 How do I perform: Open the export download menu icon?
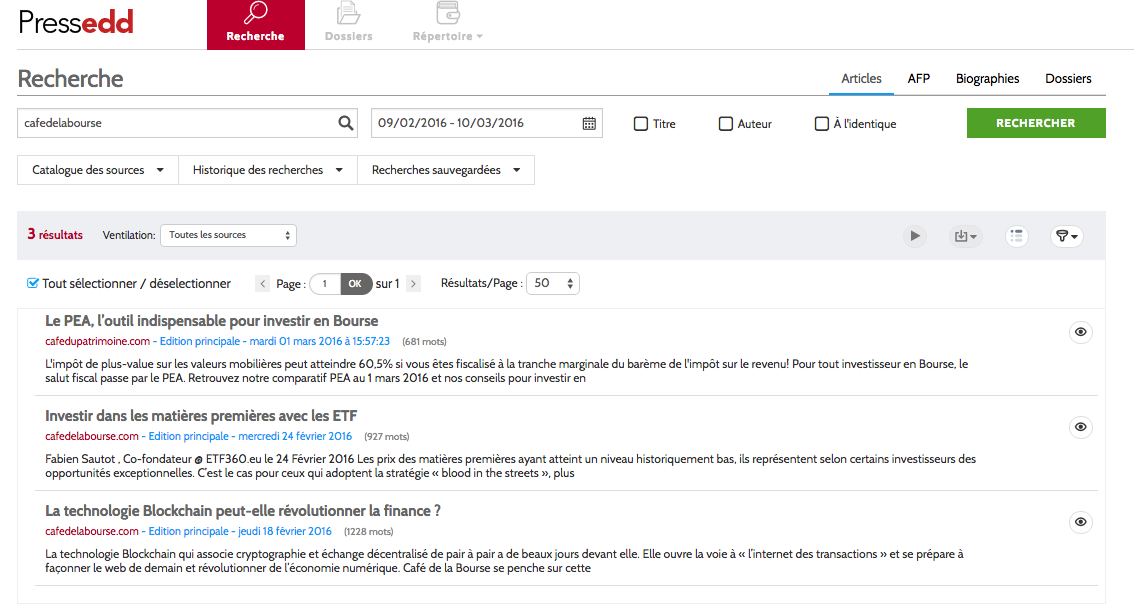click(965, 236)
